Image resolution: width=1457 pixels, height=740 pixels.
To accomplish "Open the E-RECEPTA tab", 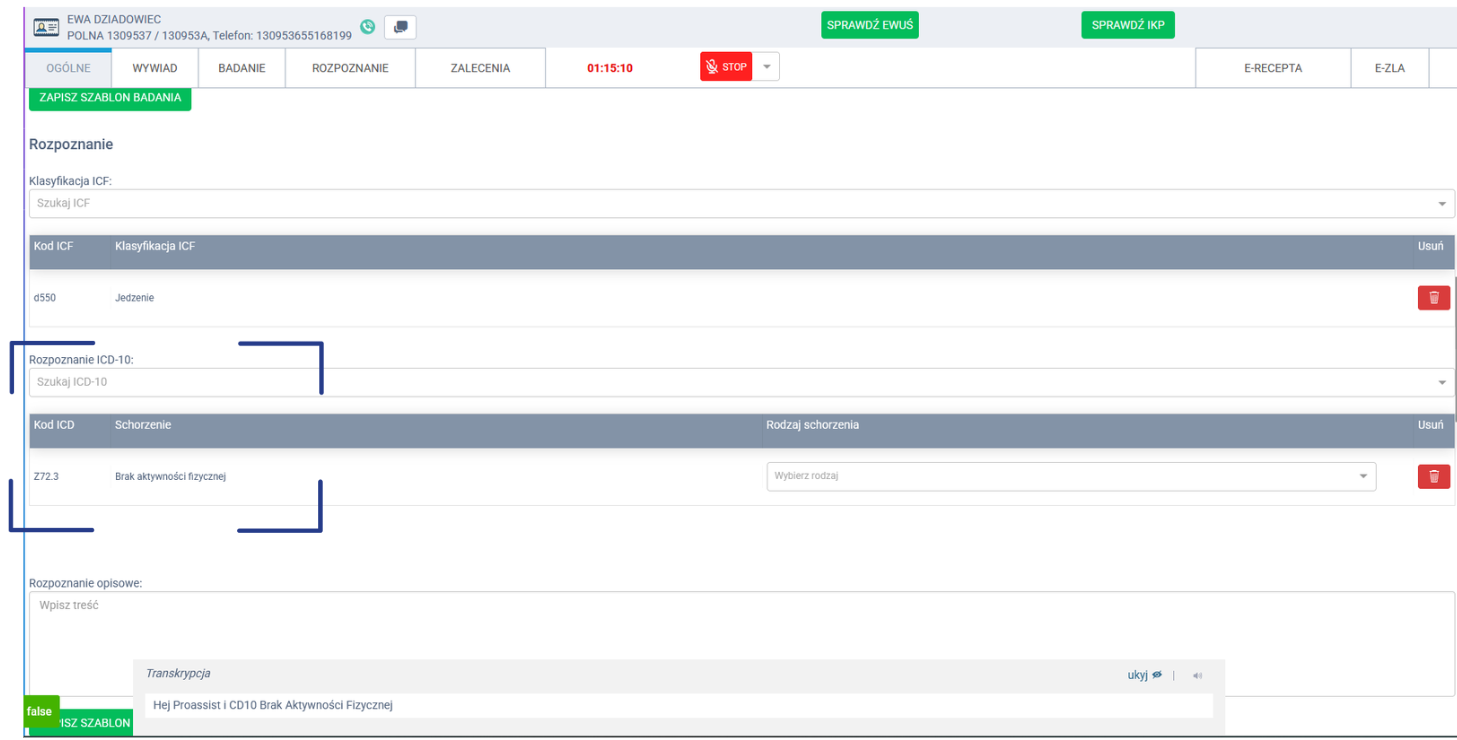I will (x=1272, y=68).
